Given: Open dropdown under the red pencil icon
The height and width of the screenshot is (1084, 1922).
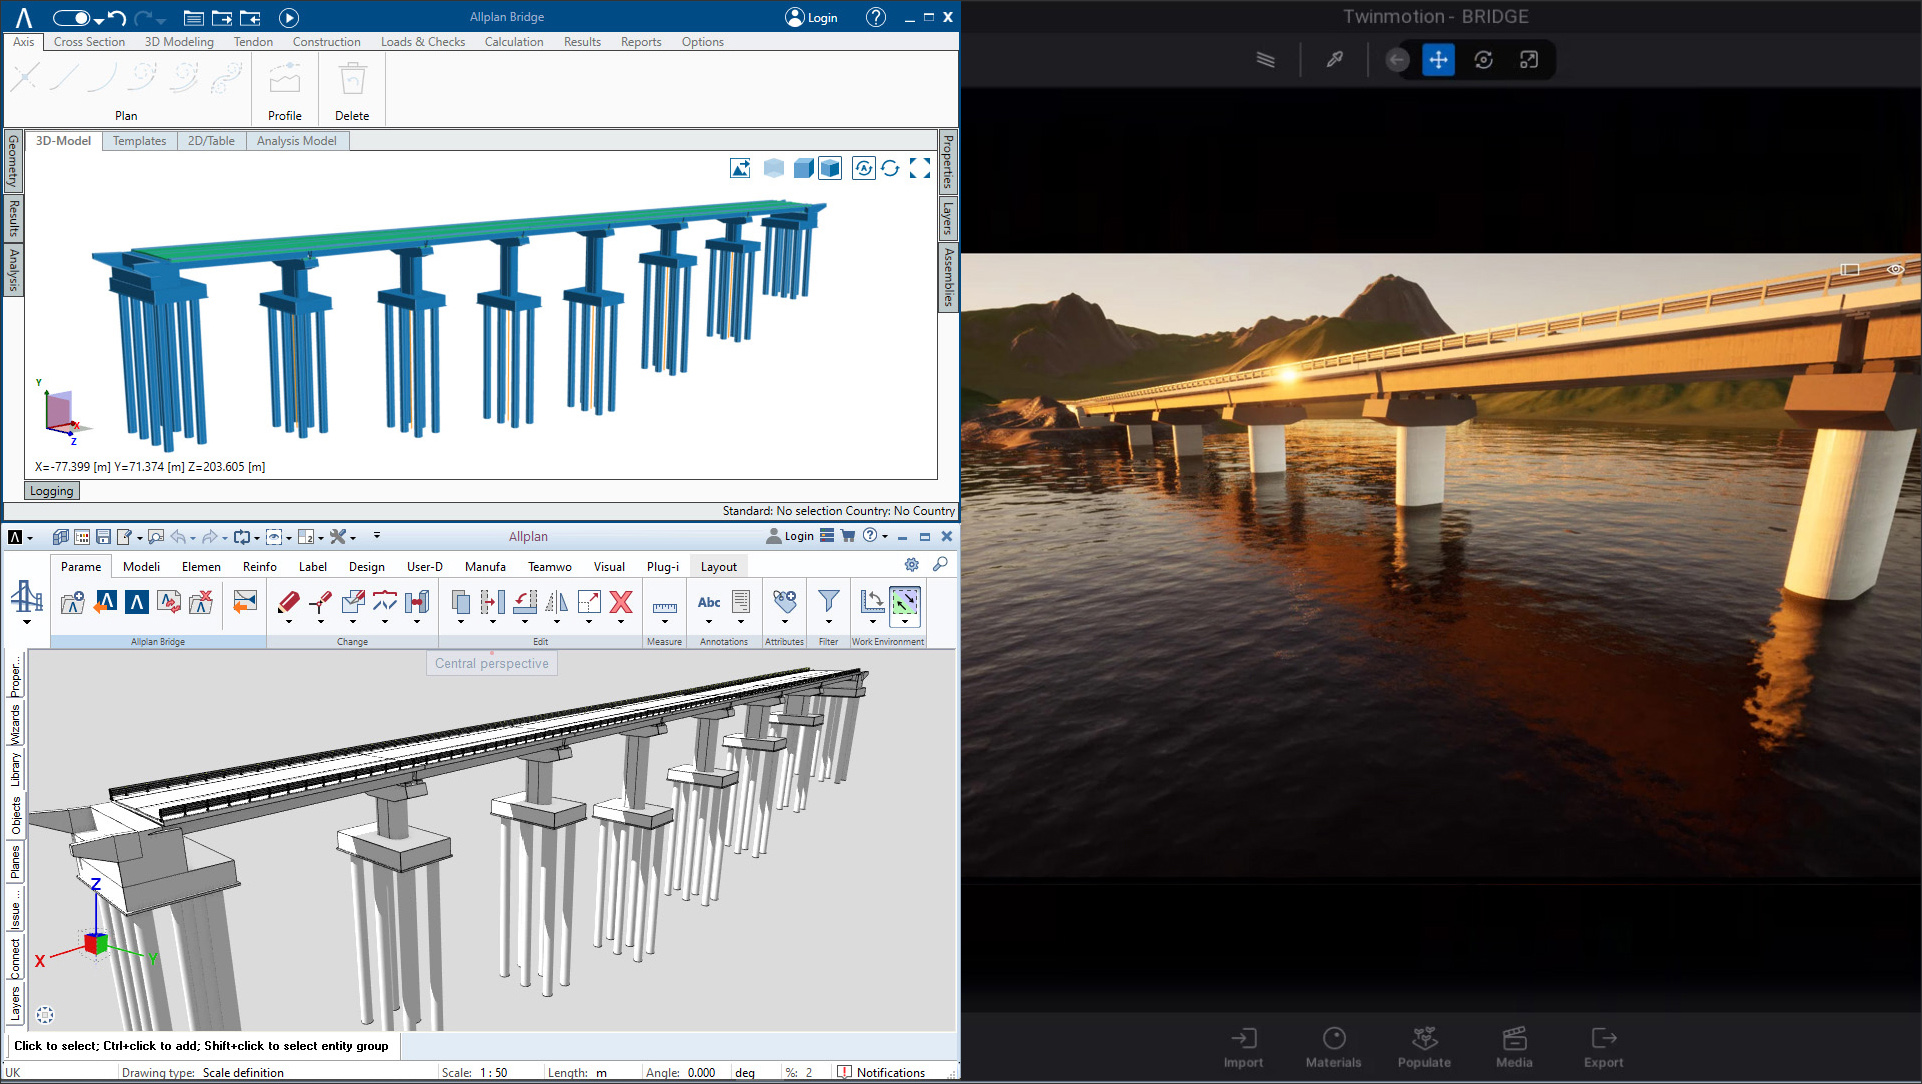Looking at the screenshot, I should click(288, 622).
